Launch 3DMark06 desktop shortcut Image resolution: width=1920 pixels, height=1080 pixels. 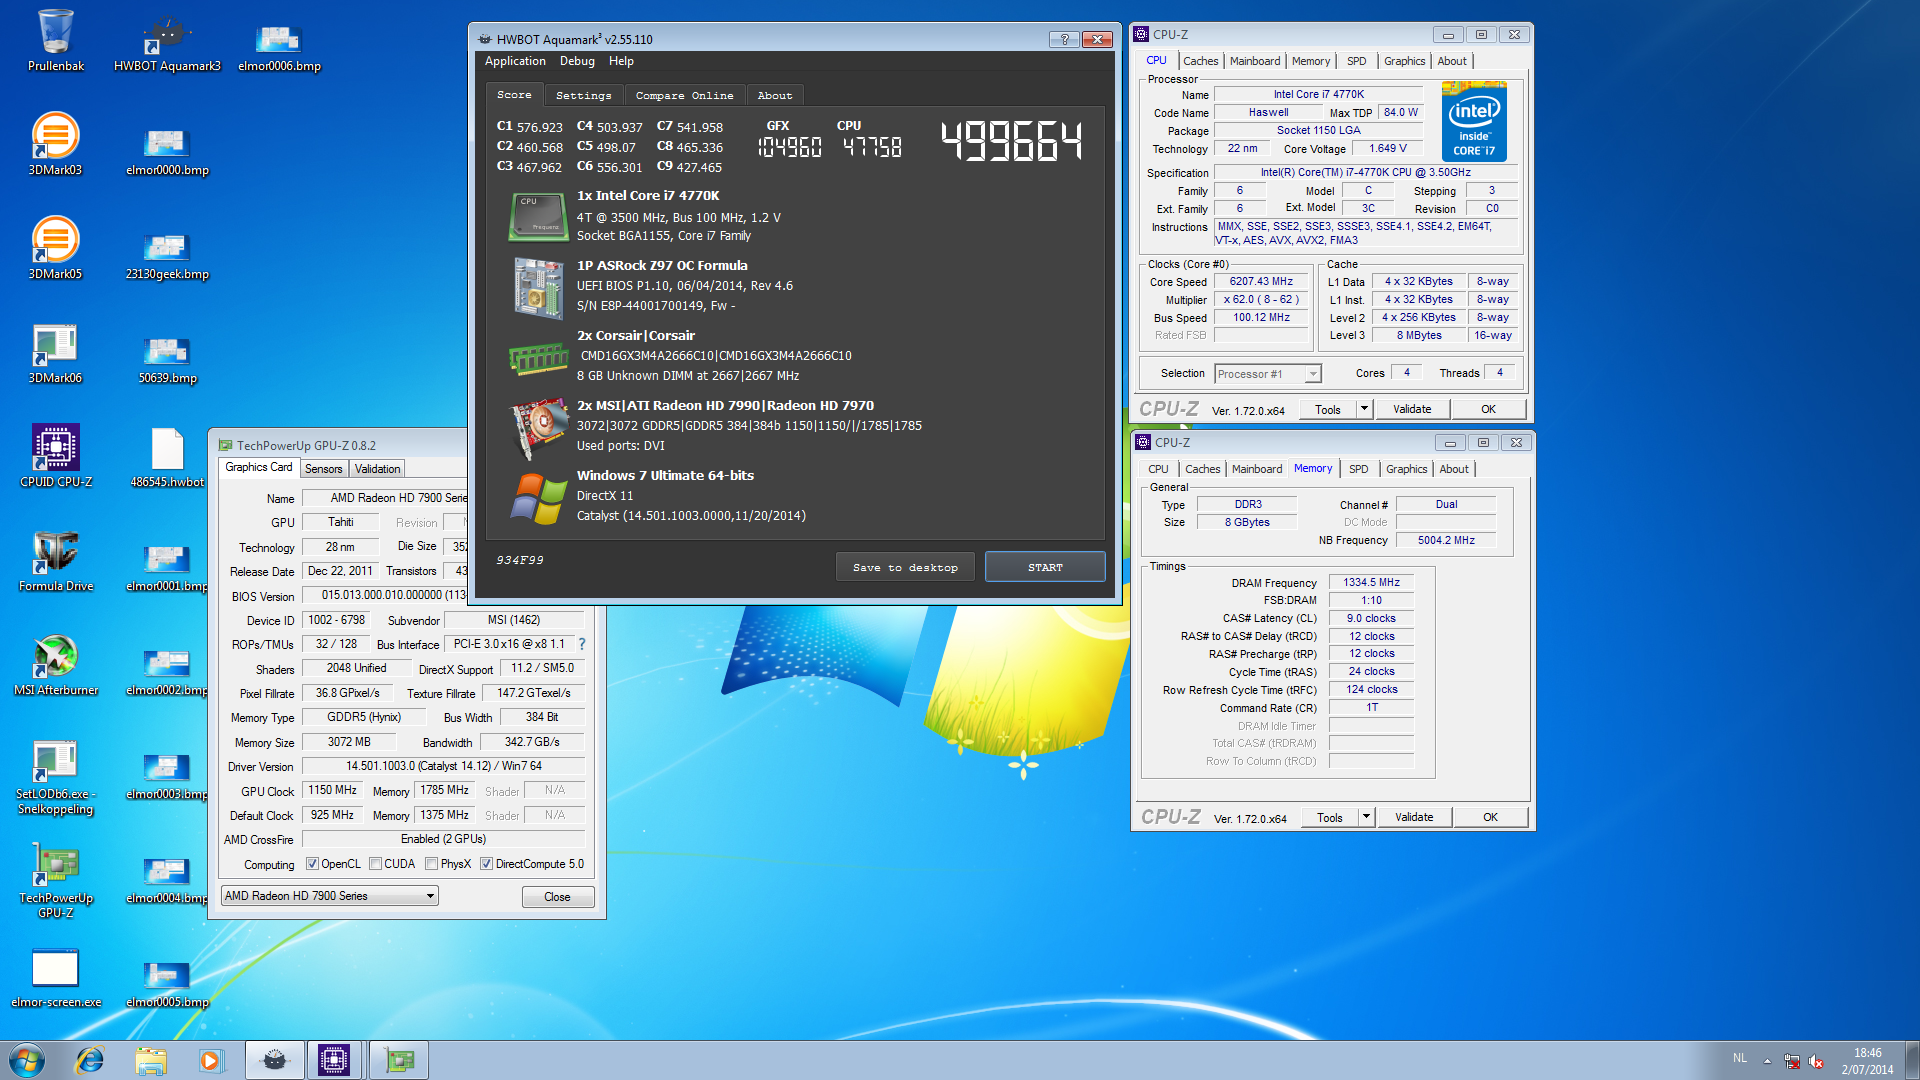coord(56,352)
